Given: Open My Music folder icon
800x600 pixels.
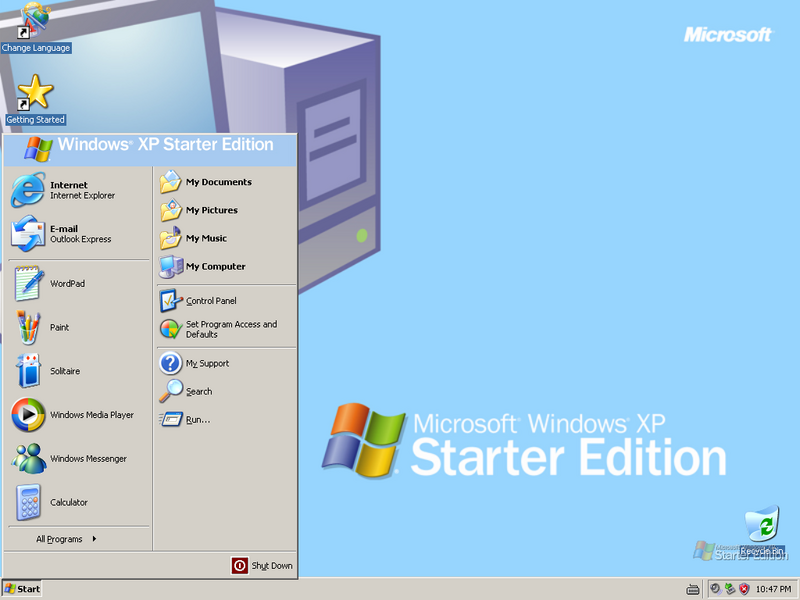Looking at the screenshot, I should (x=171, y=238).
